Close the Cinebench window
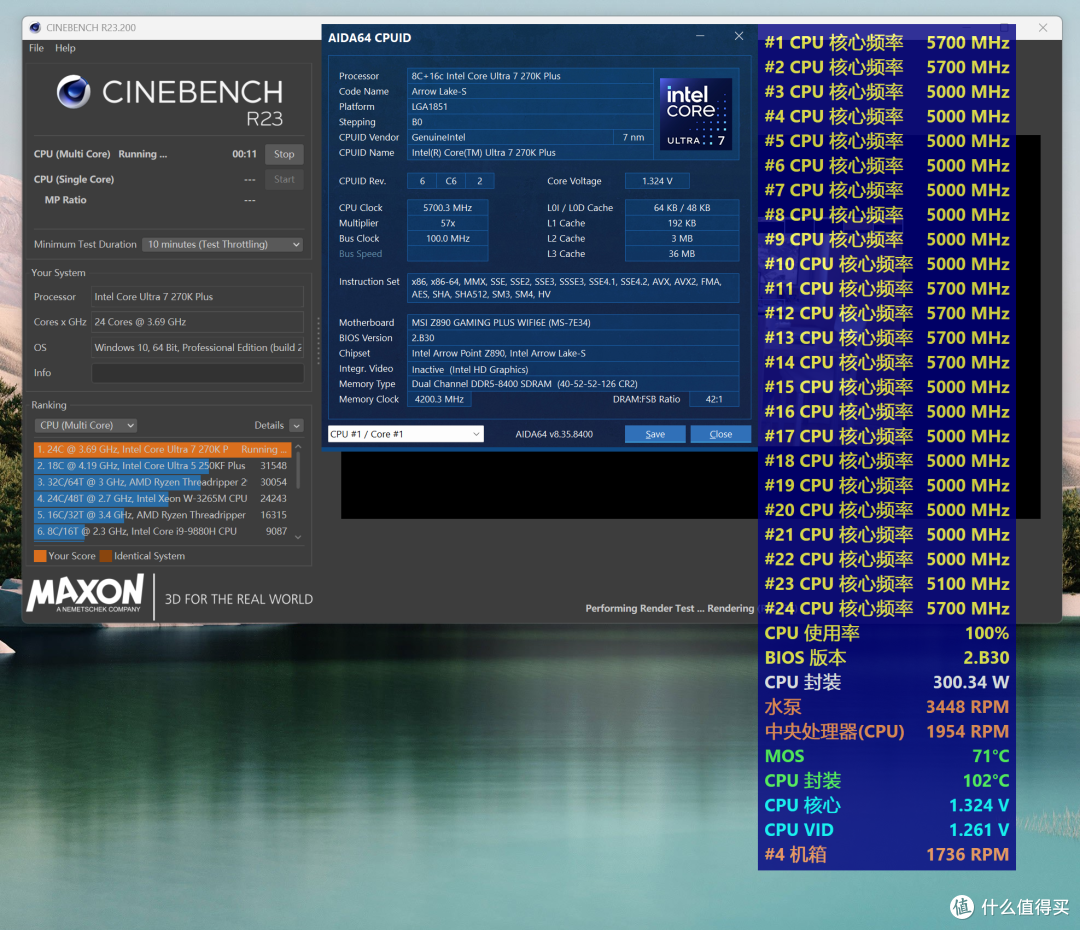Screen dimensions: 1080x930 1043,28
